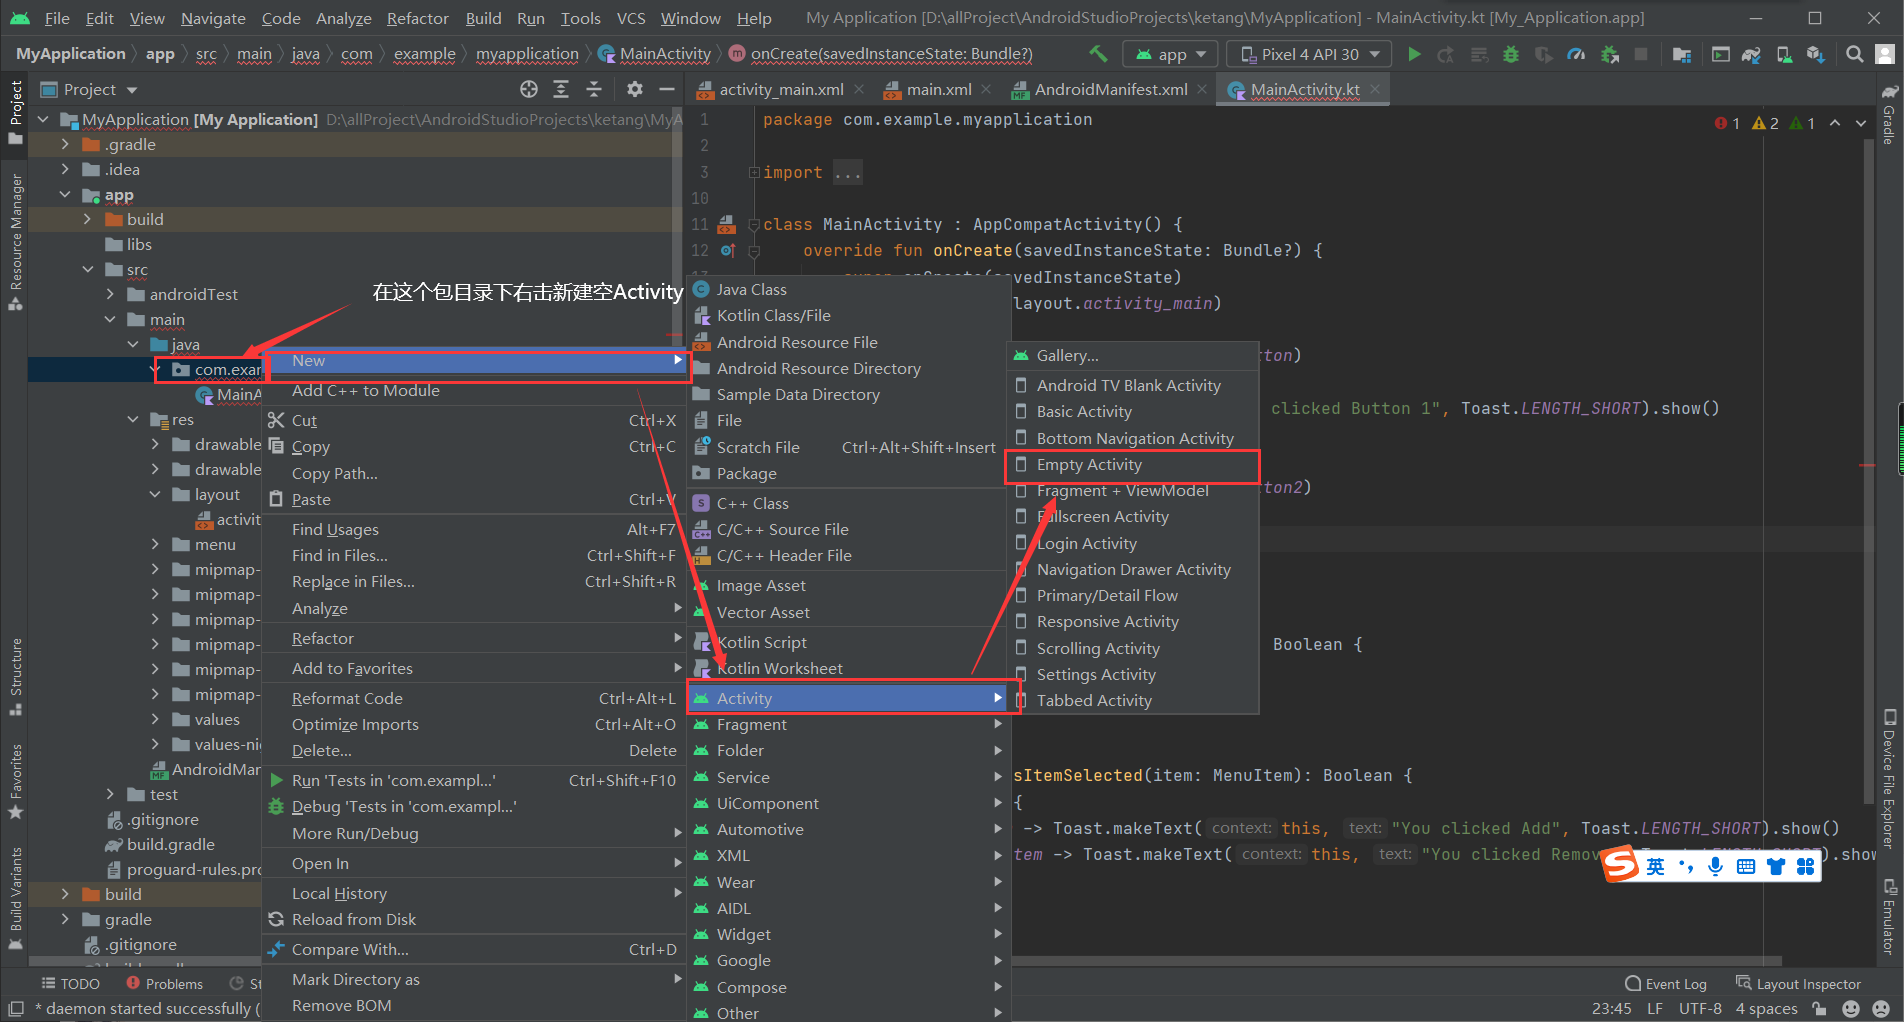This screenshot has height=1022, width=1904.
Task: Click the red error indicator count
Action: pyautogui.click(x=1727, y=123)
